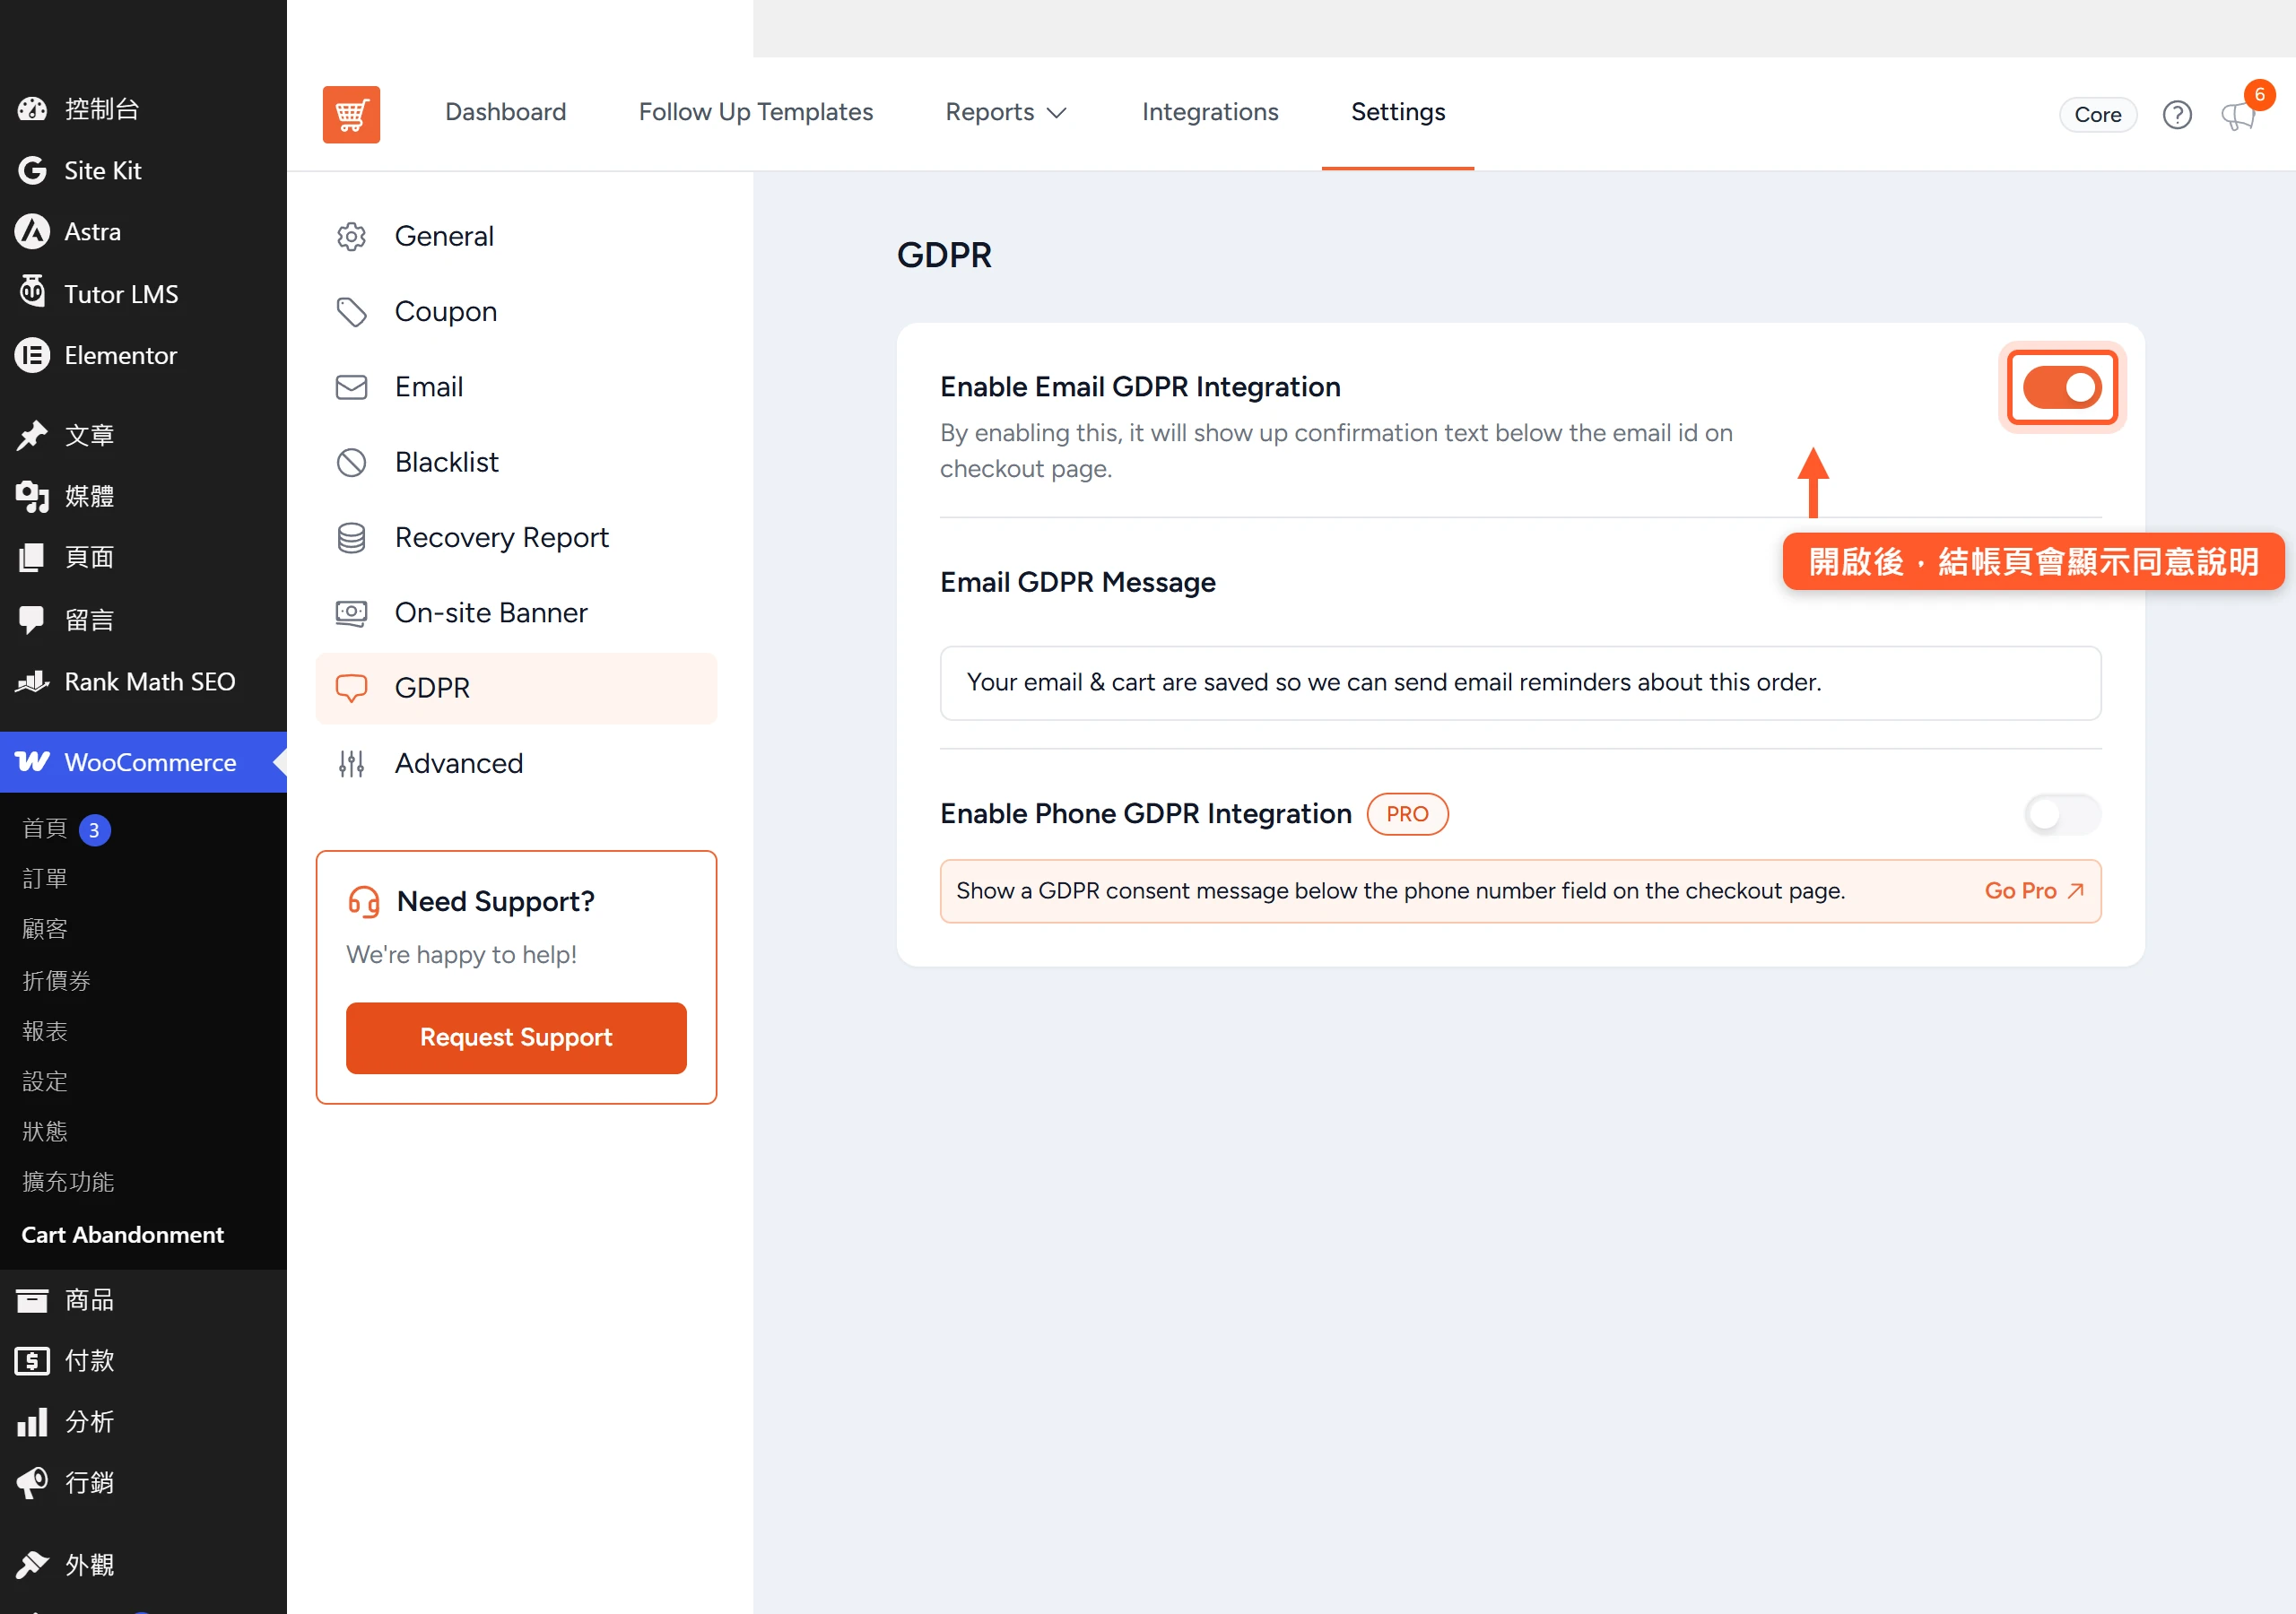Open the Dashboard tab
The image size is (2296, 1614).
click(x=506, y=112)
